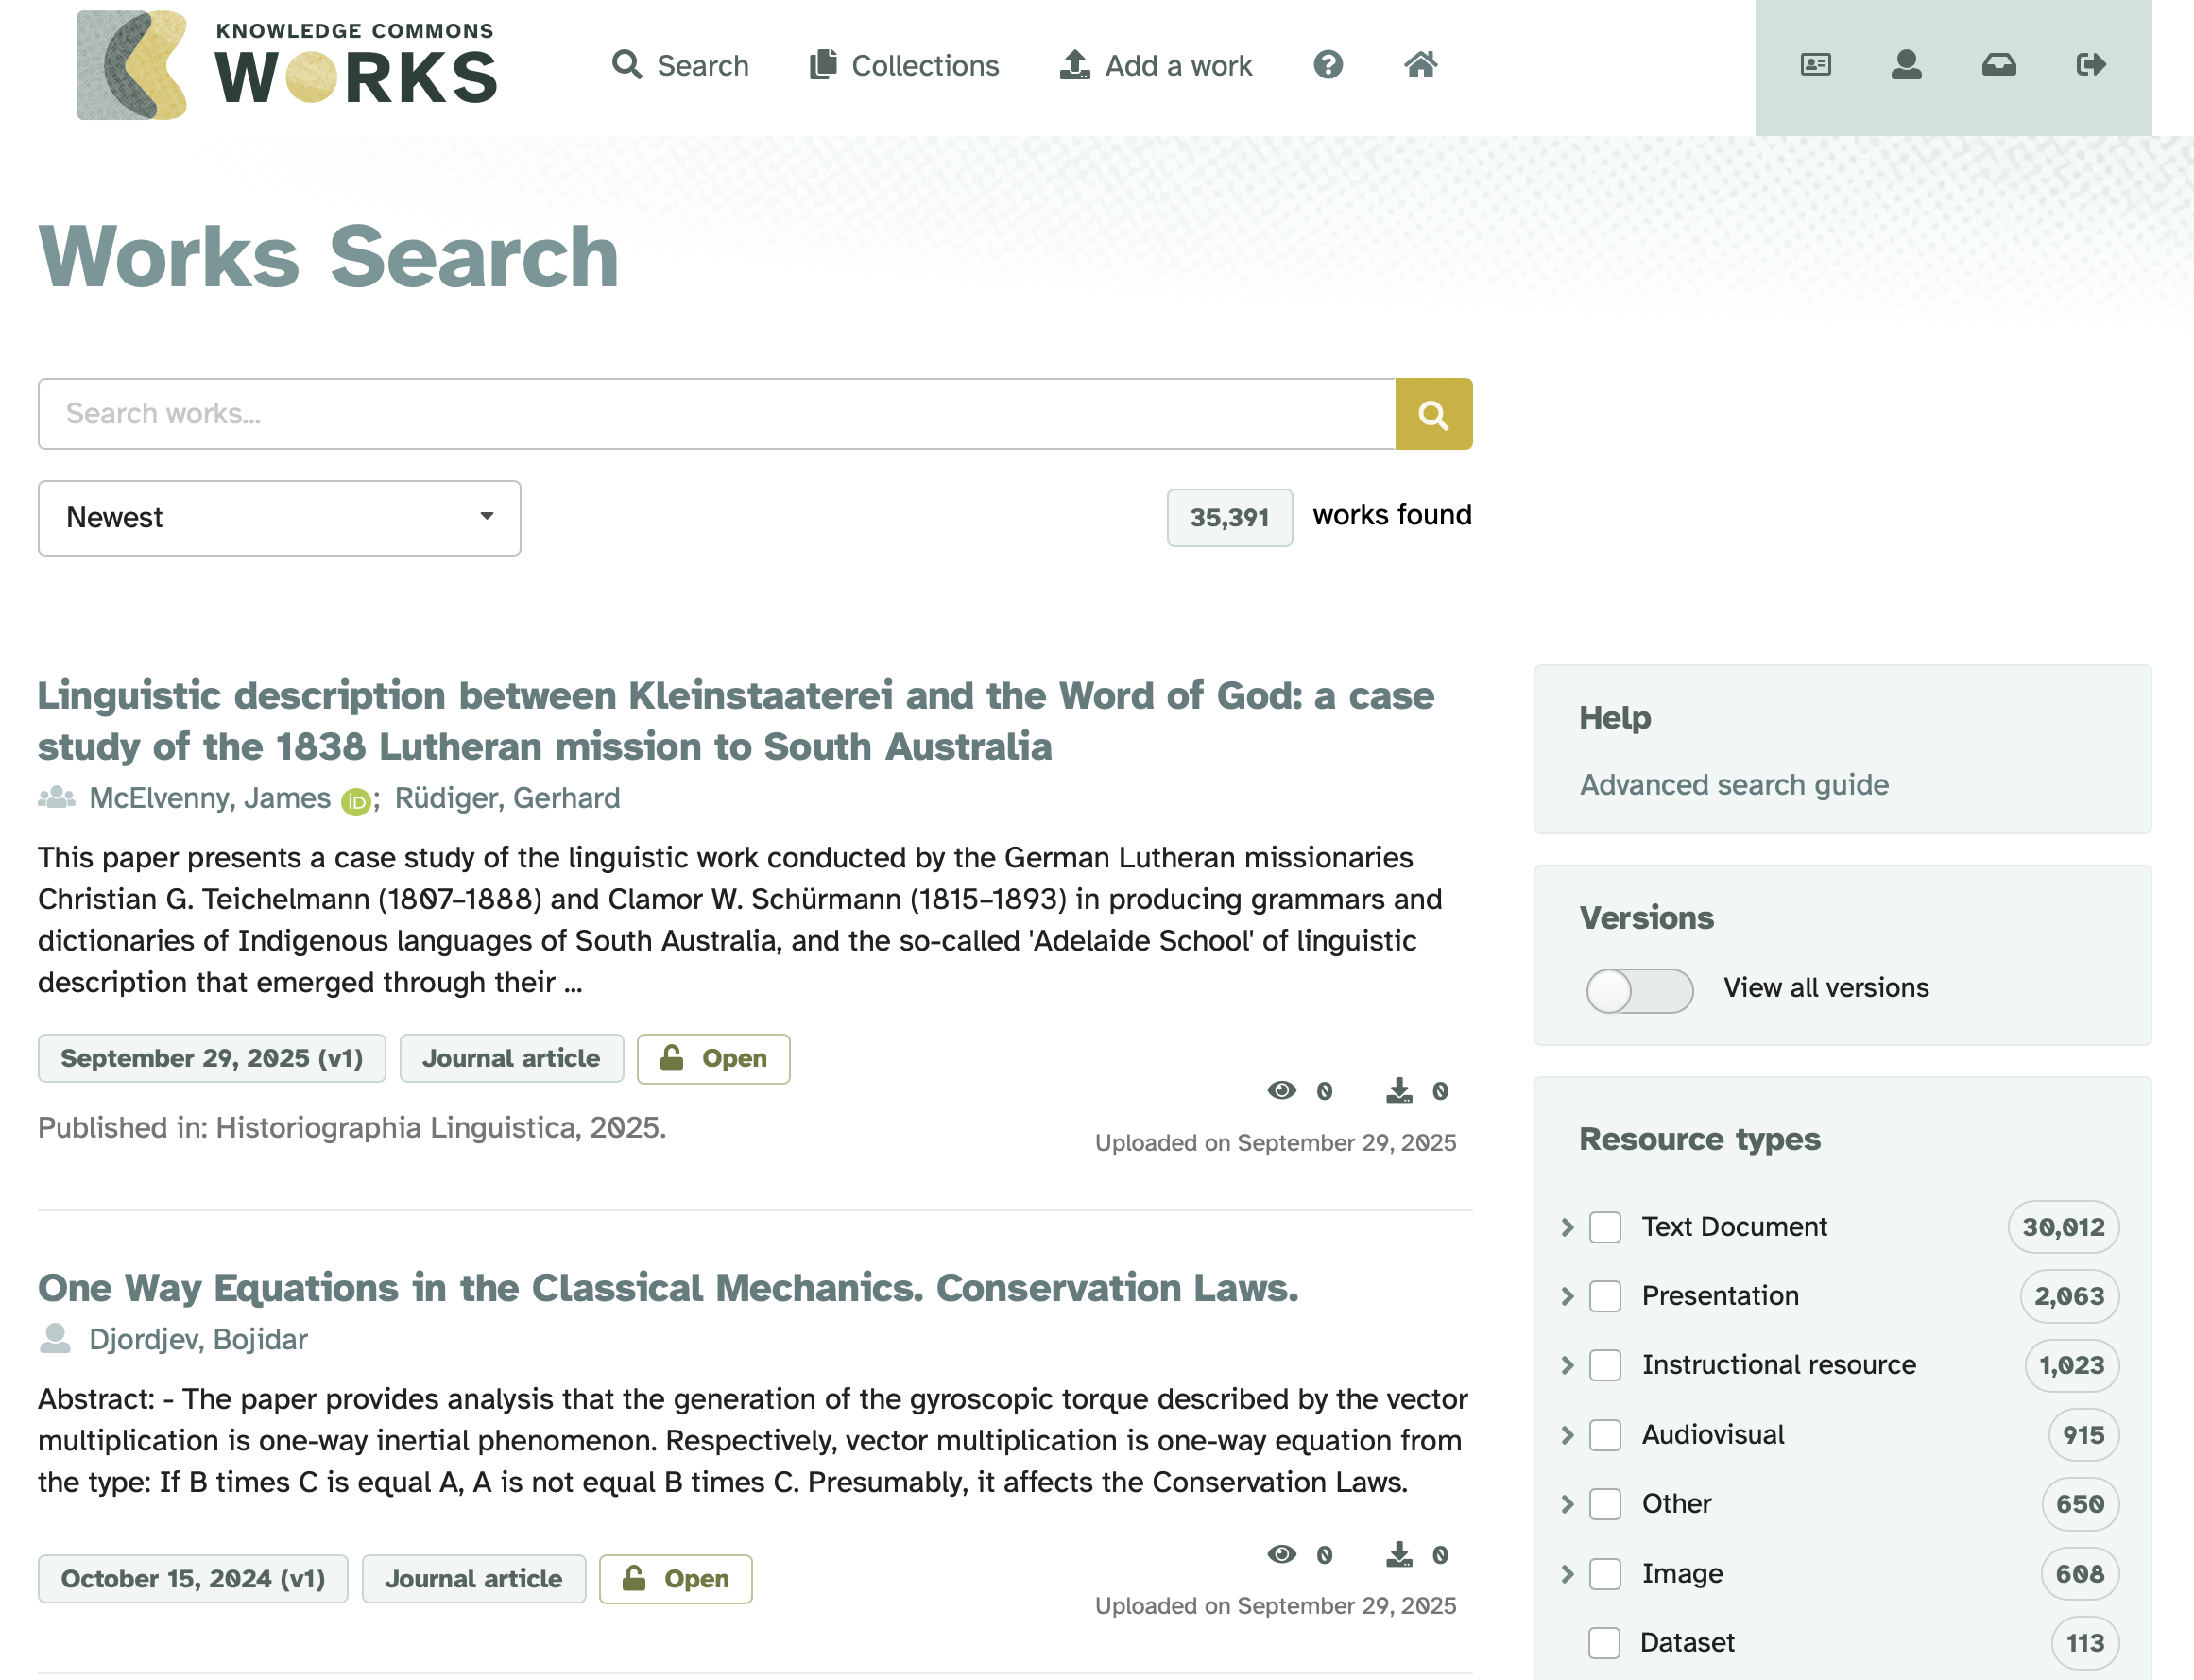
Task: Click James McElvenny's ORCID iD badge
Action: (355, 801)
